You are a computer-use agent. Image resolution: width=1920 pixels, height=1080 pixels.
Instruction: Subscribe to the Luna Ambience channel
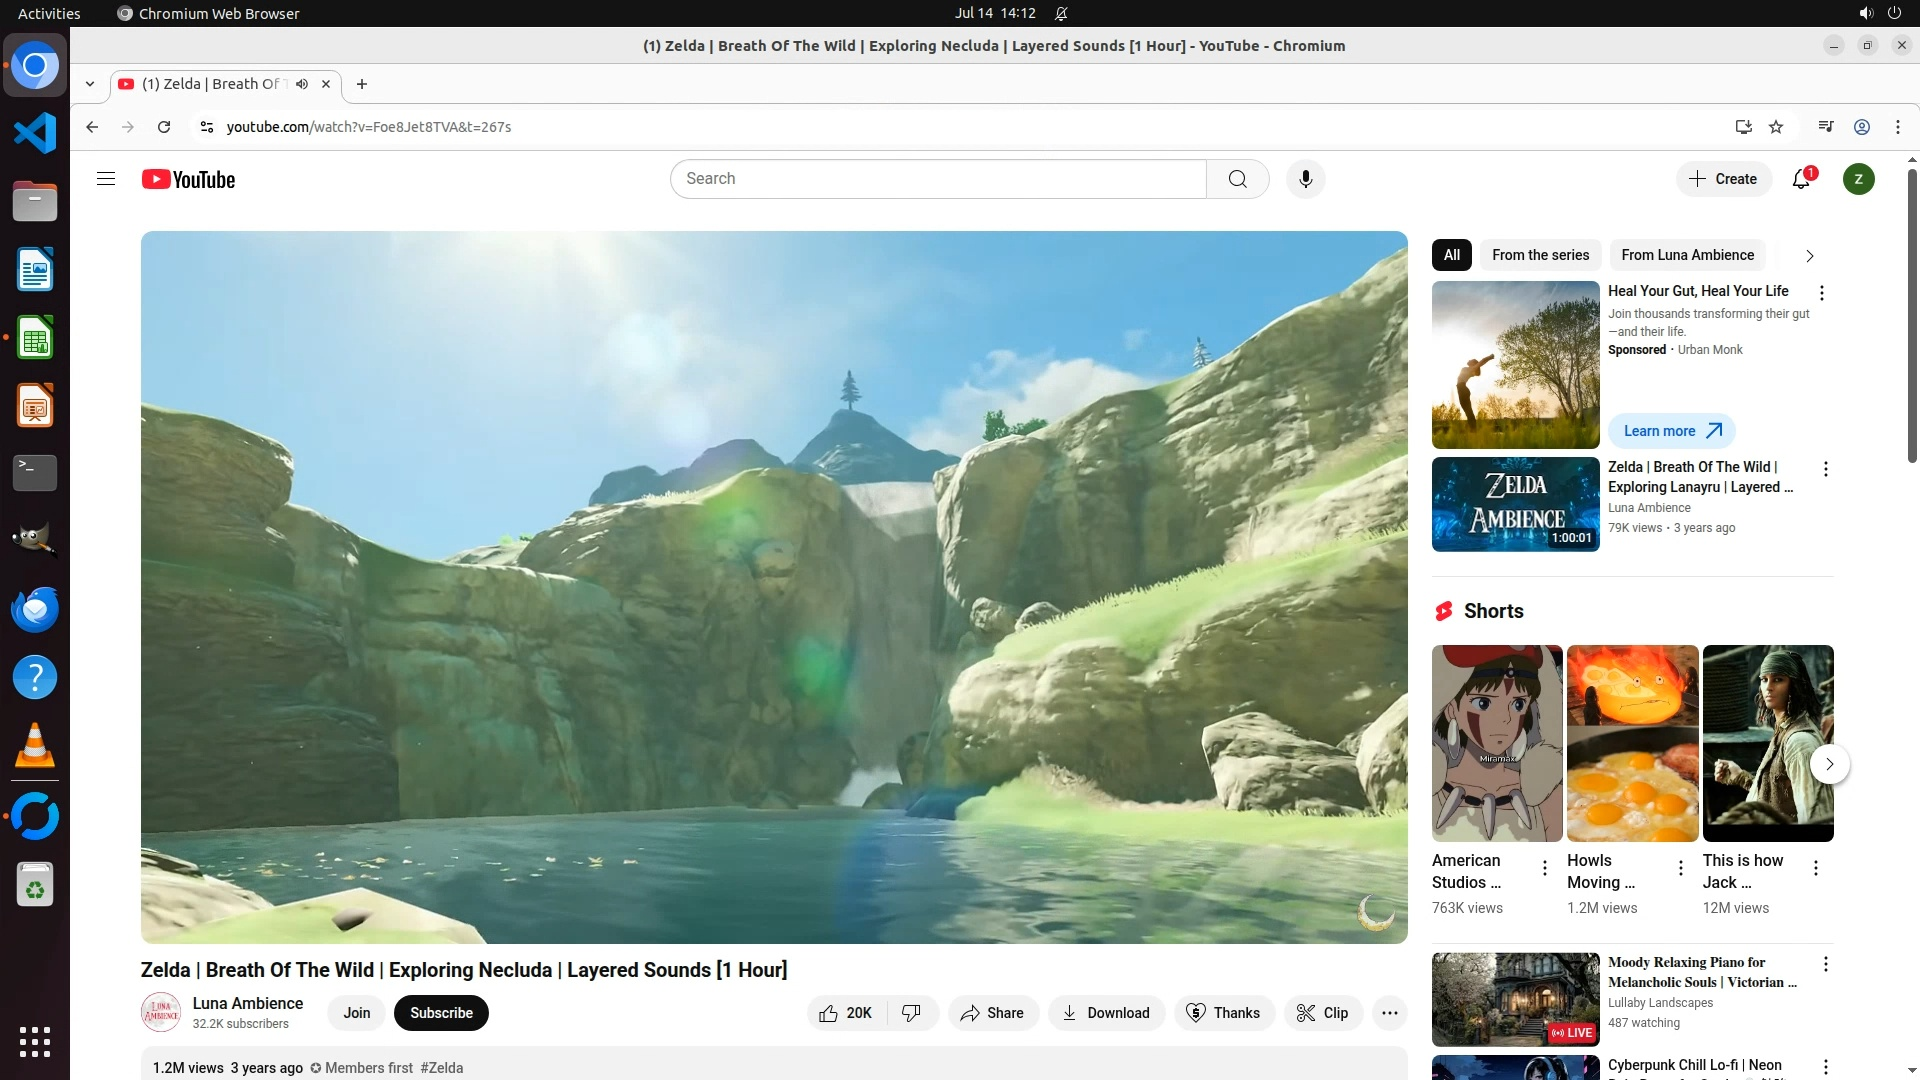(x=441, y=1013)
